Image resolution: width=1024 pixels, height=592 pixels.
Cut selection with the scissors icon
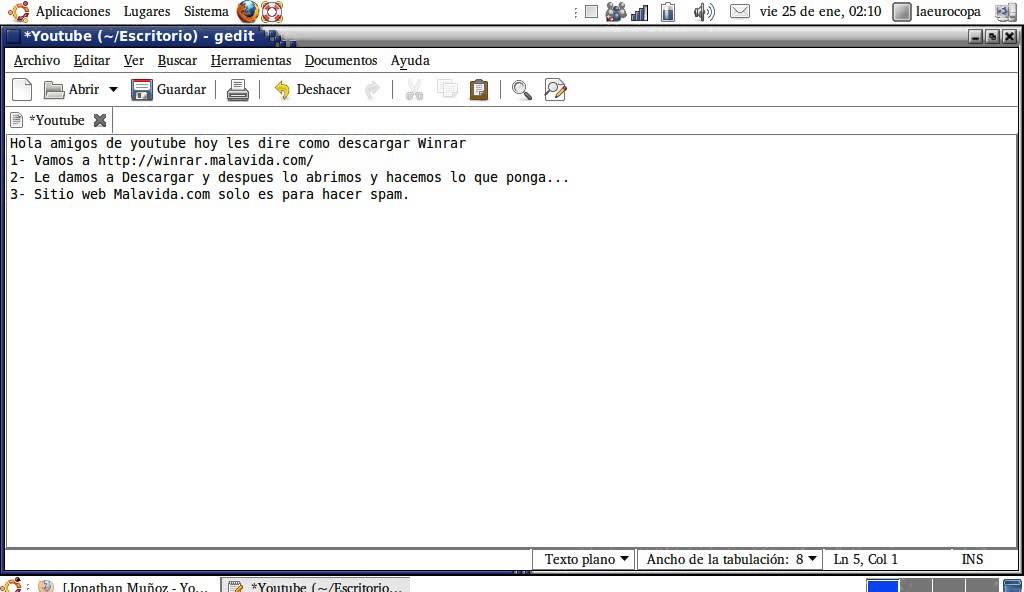point(414,90)
